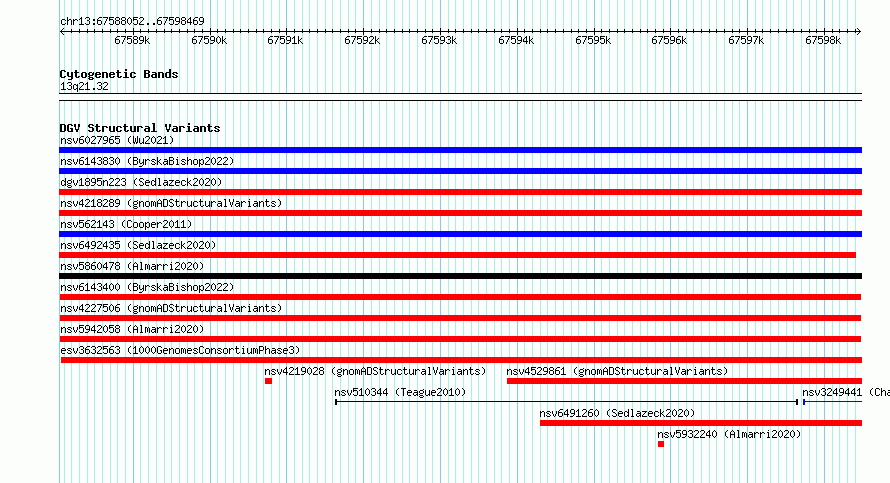Click the thin blue line for nsv3249441
The height and width of the screenshot is (483, 890).
pos(832,402)
